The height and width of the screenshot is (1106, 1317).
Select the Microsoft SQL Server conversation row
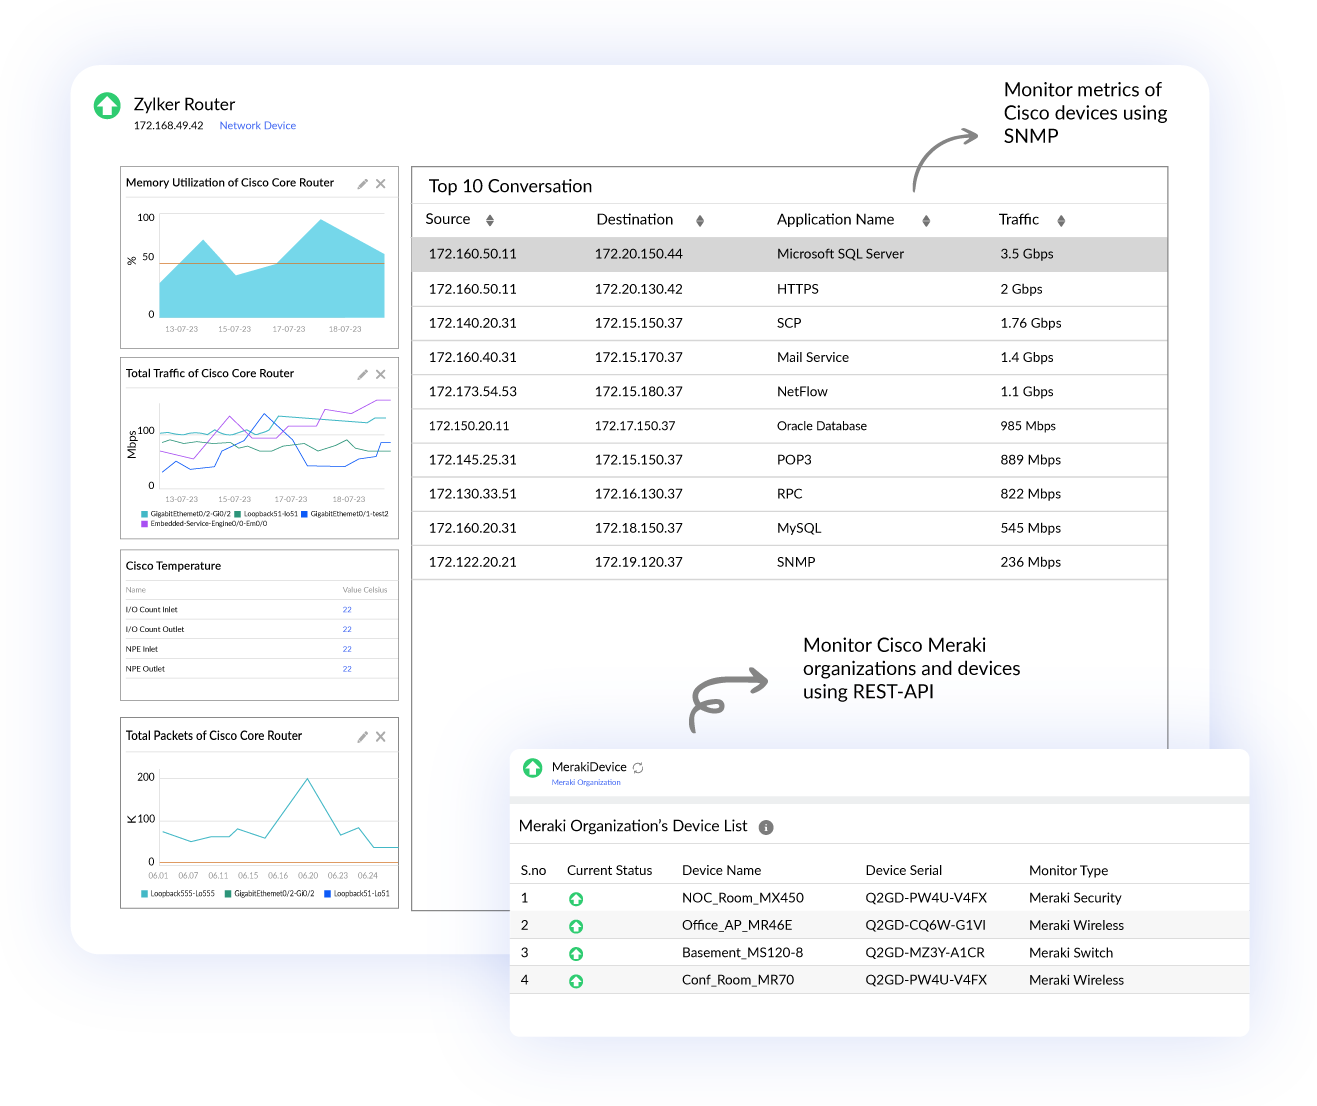tap(790, 254)
